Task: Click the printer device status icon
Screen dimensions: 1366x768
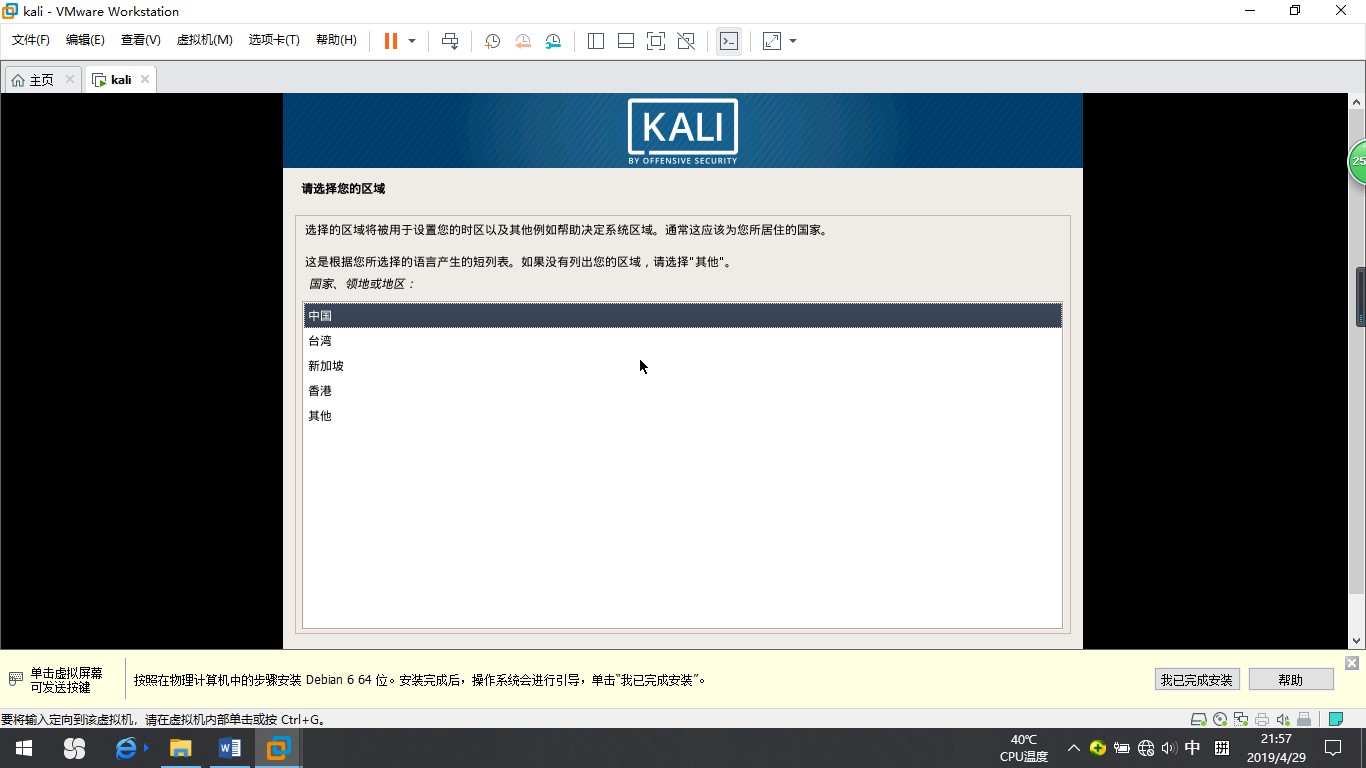Action: coord(1262,719)
